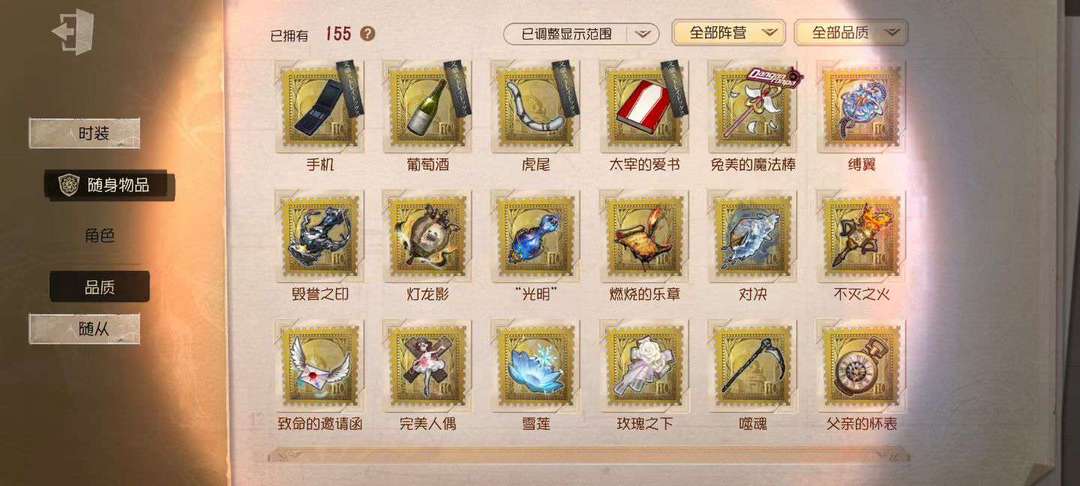
Task: Select the 噬魂 scythe accessory
Action: [x=754, y=366]
